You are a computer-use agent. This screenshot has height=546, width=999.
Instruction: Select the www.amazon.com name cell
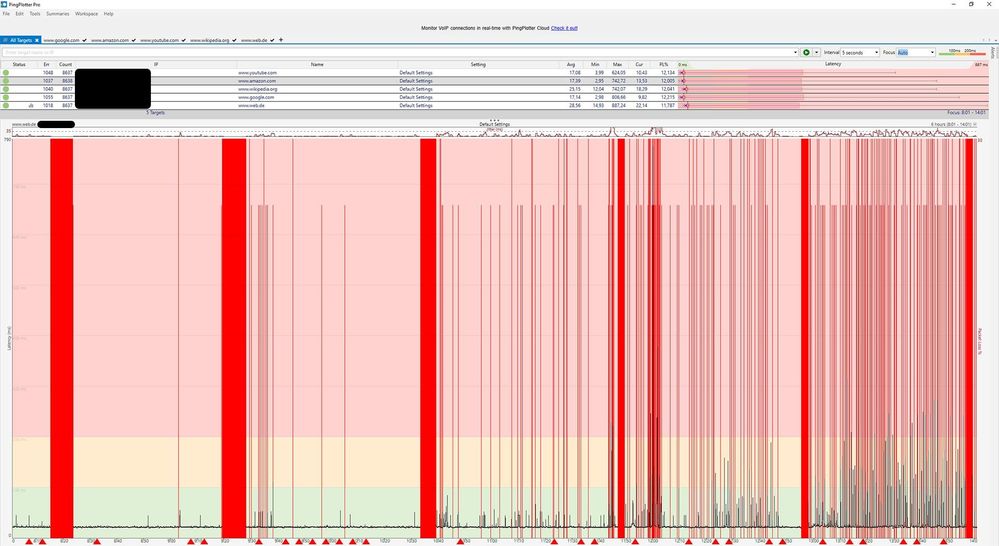pyautogui.click(x=257, y=81)
